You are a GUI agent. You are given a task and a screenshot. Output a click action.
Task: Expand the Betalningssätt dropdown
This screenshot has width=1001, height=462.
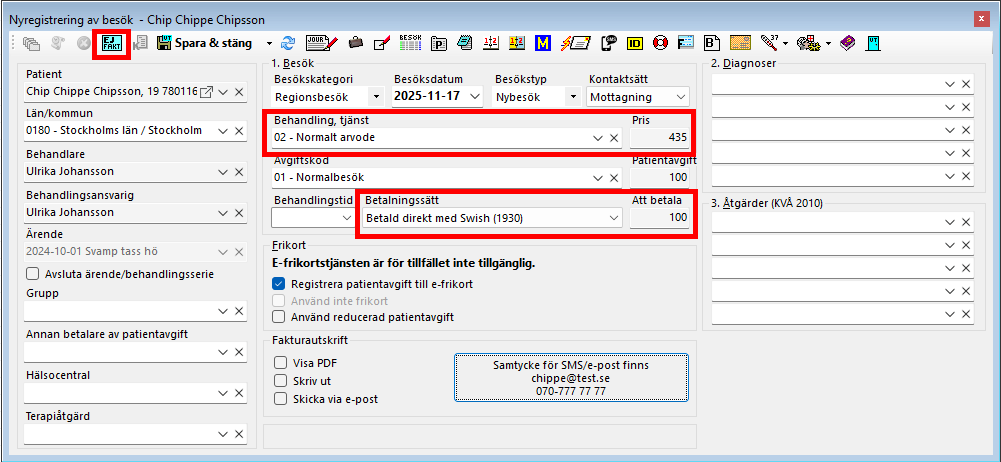click(x=611, y=217)
